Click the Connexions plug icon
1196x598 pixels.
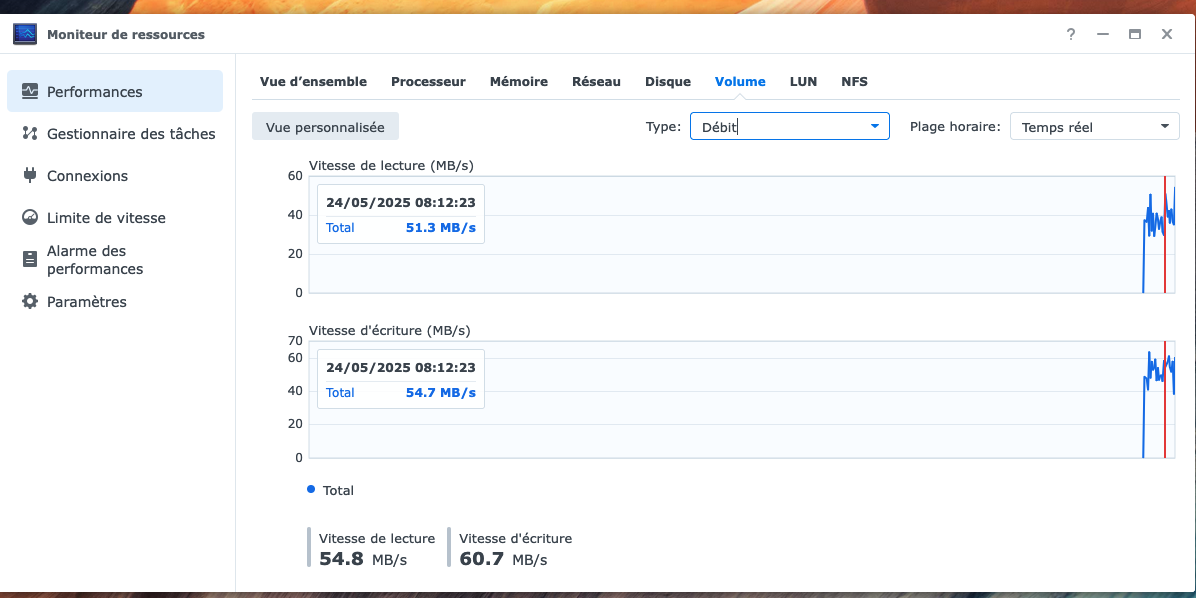30,175
